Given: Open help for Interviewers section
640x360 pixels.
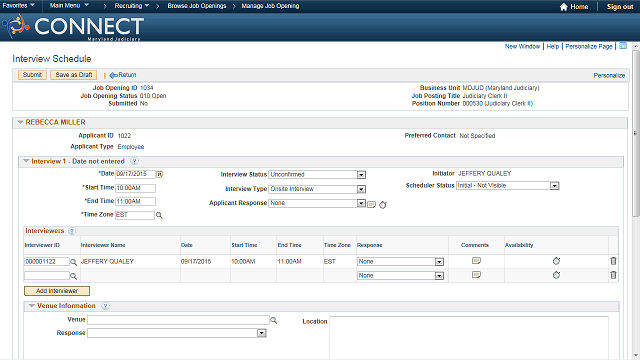Looking at the screenshot, I should [x=72, y=231].
